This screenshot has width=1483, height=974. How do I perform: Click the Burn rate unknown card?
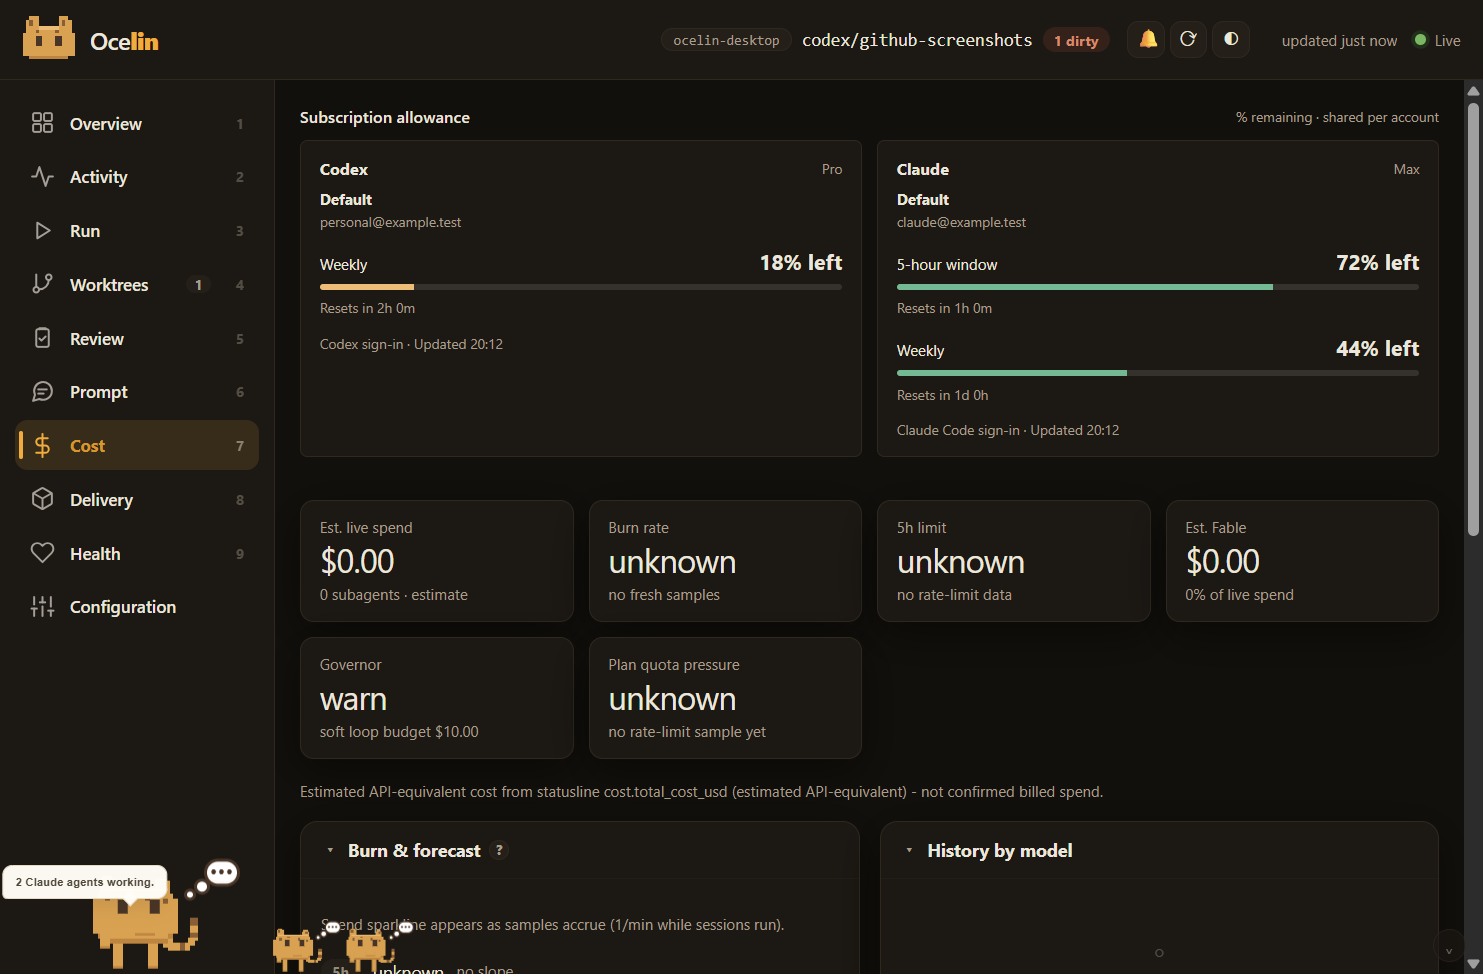coord(725,561)
